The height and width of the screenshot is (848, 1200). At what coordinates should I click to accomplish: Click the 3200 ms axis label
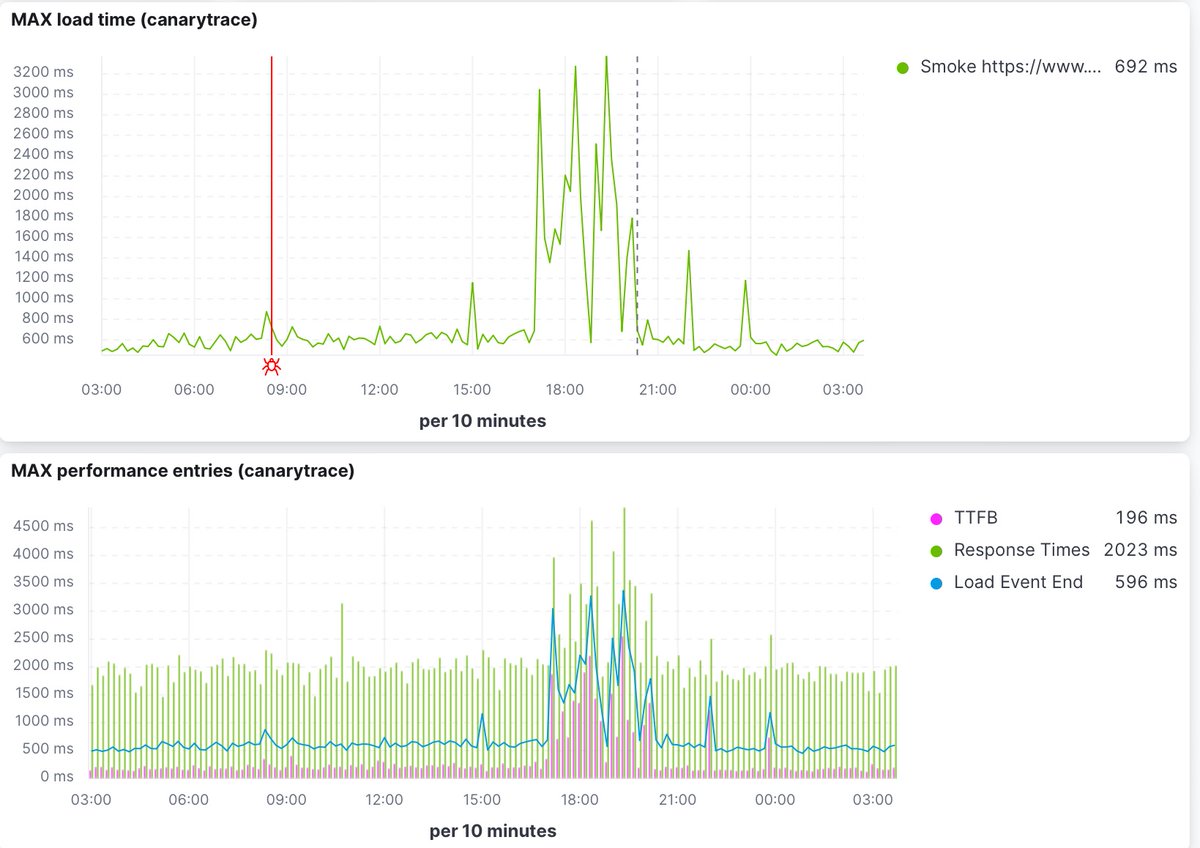44,72
